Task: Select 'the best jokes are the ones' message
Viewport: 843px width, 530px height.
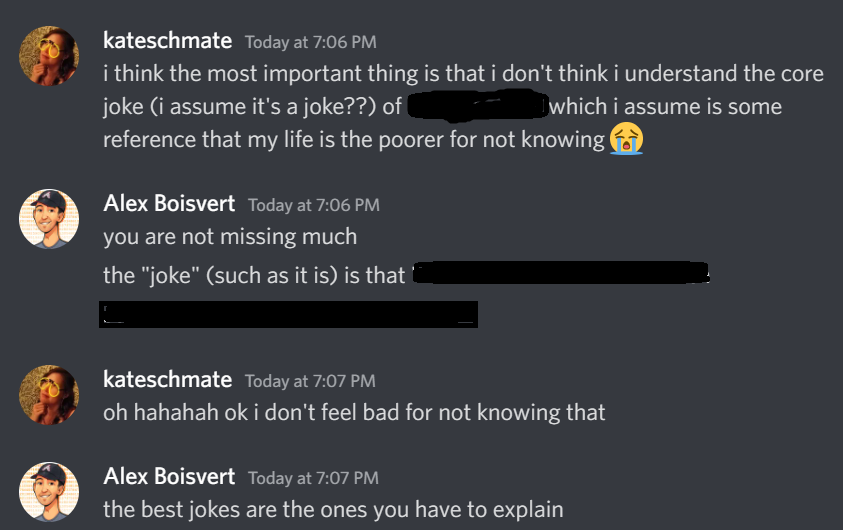Action: click(x=333, y=510)
